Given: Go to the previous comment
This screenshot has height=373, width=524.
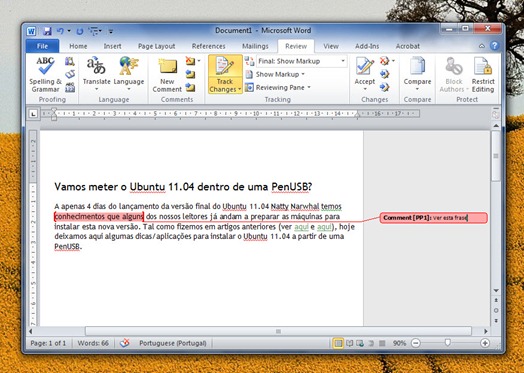Looking at the screenshot, I should [x=190, y=74].
